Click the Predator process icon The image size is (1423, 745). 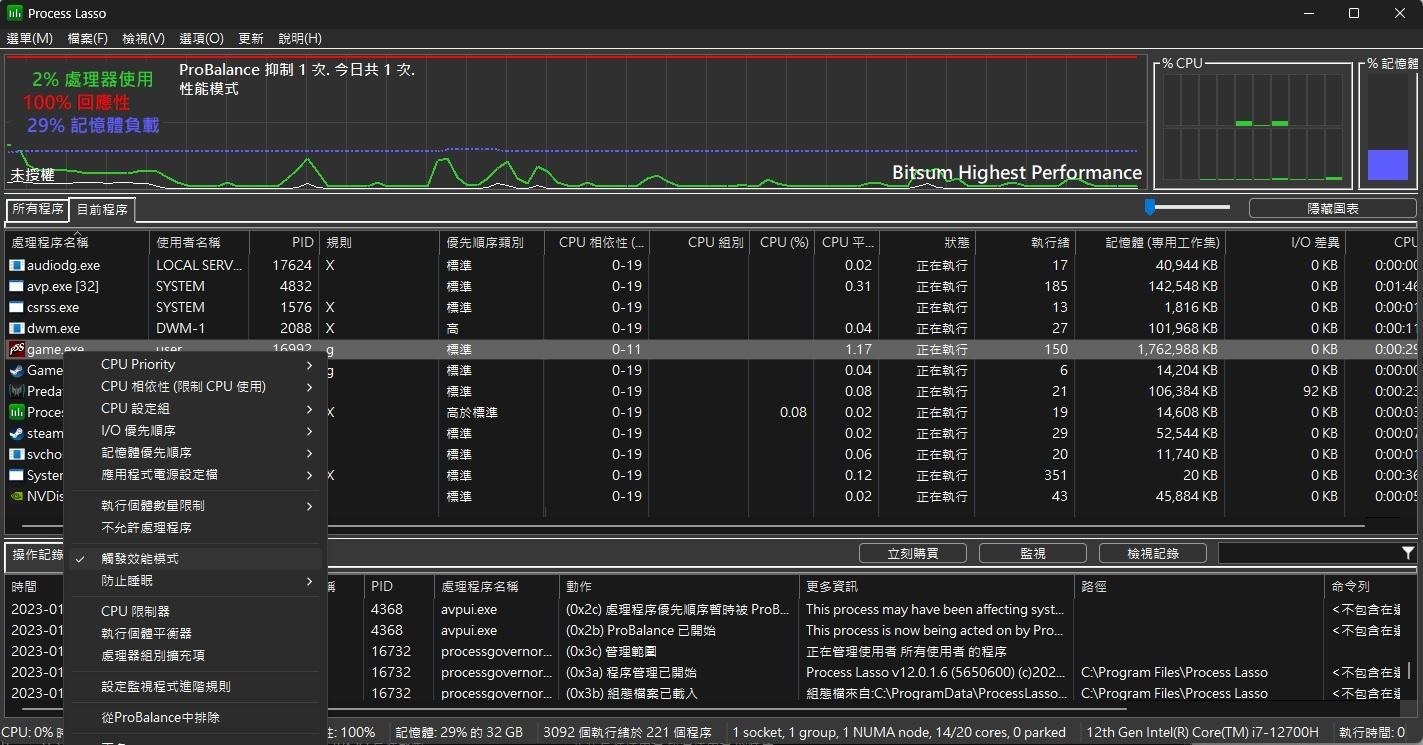tap(16, 391)
